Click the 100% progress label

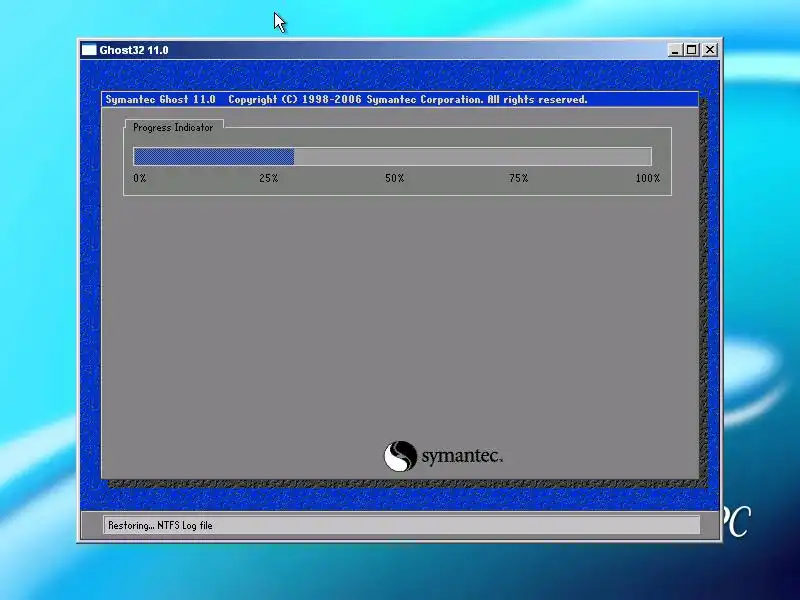pos(648,178)
